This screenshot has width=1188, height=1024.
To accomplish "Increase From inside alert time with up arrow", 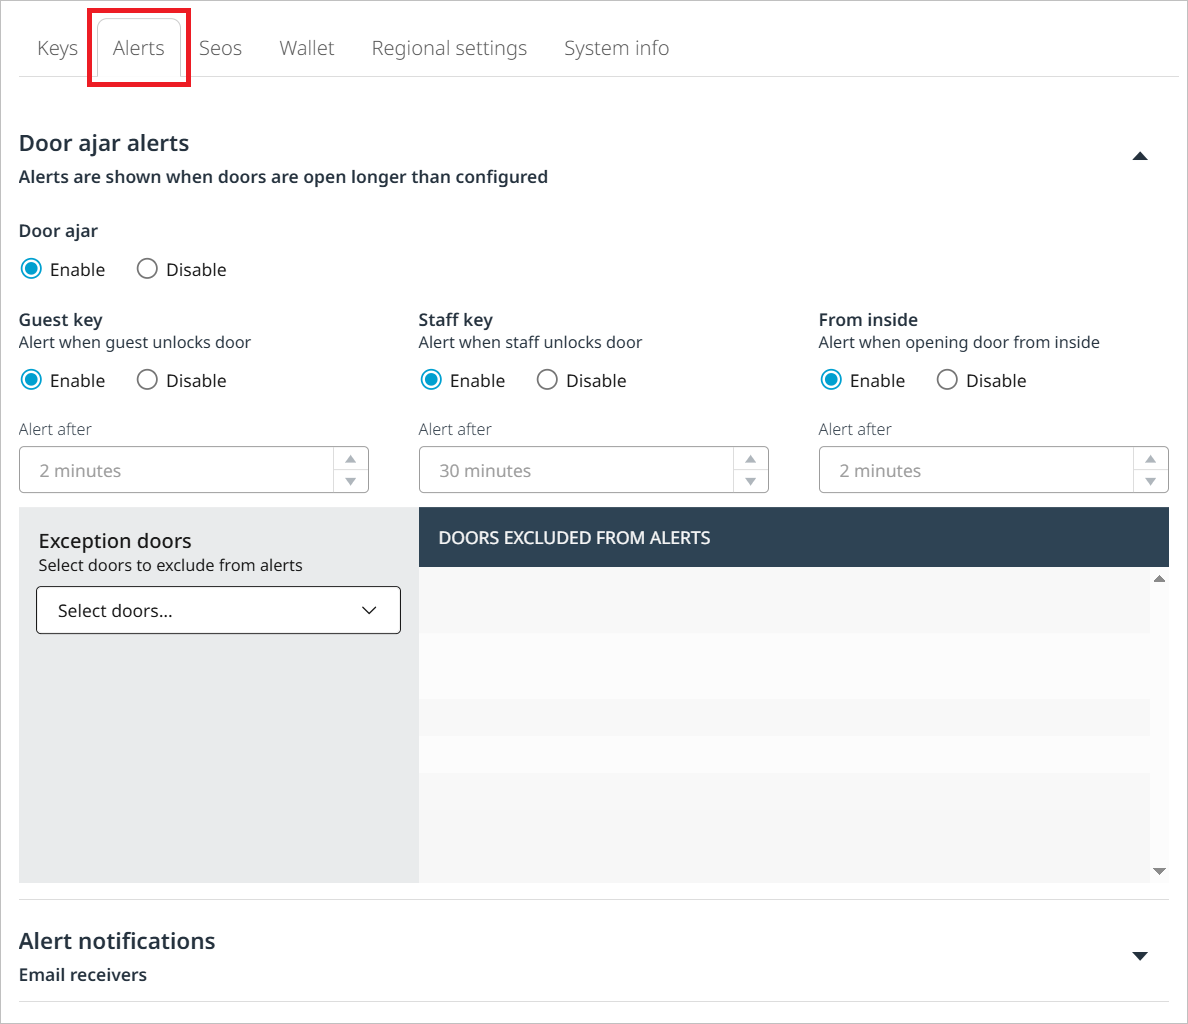I will tap(1150, 459).
